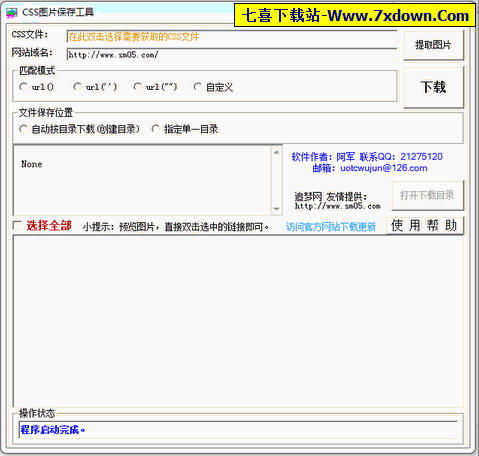
Task: Click the 下载 download button
Action: pos(433,87)
